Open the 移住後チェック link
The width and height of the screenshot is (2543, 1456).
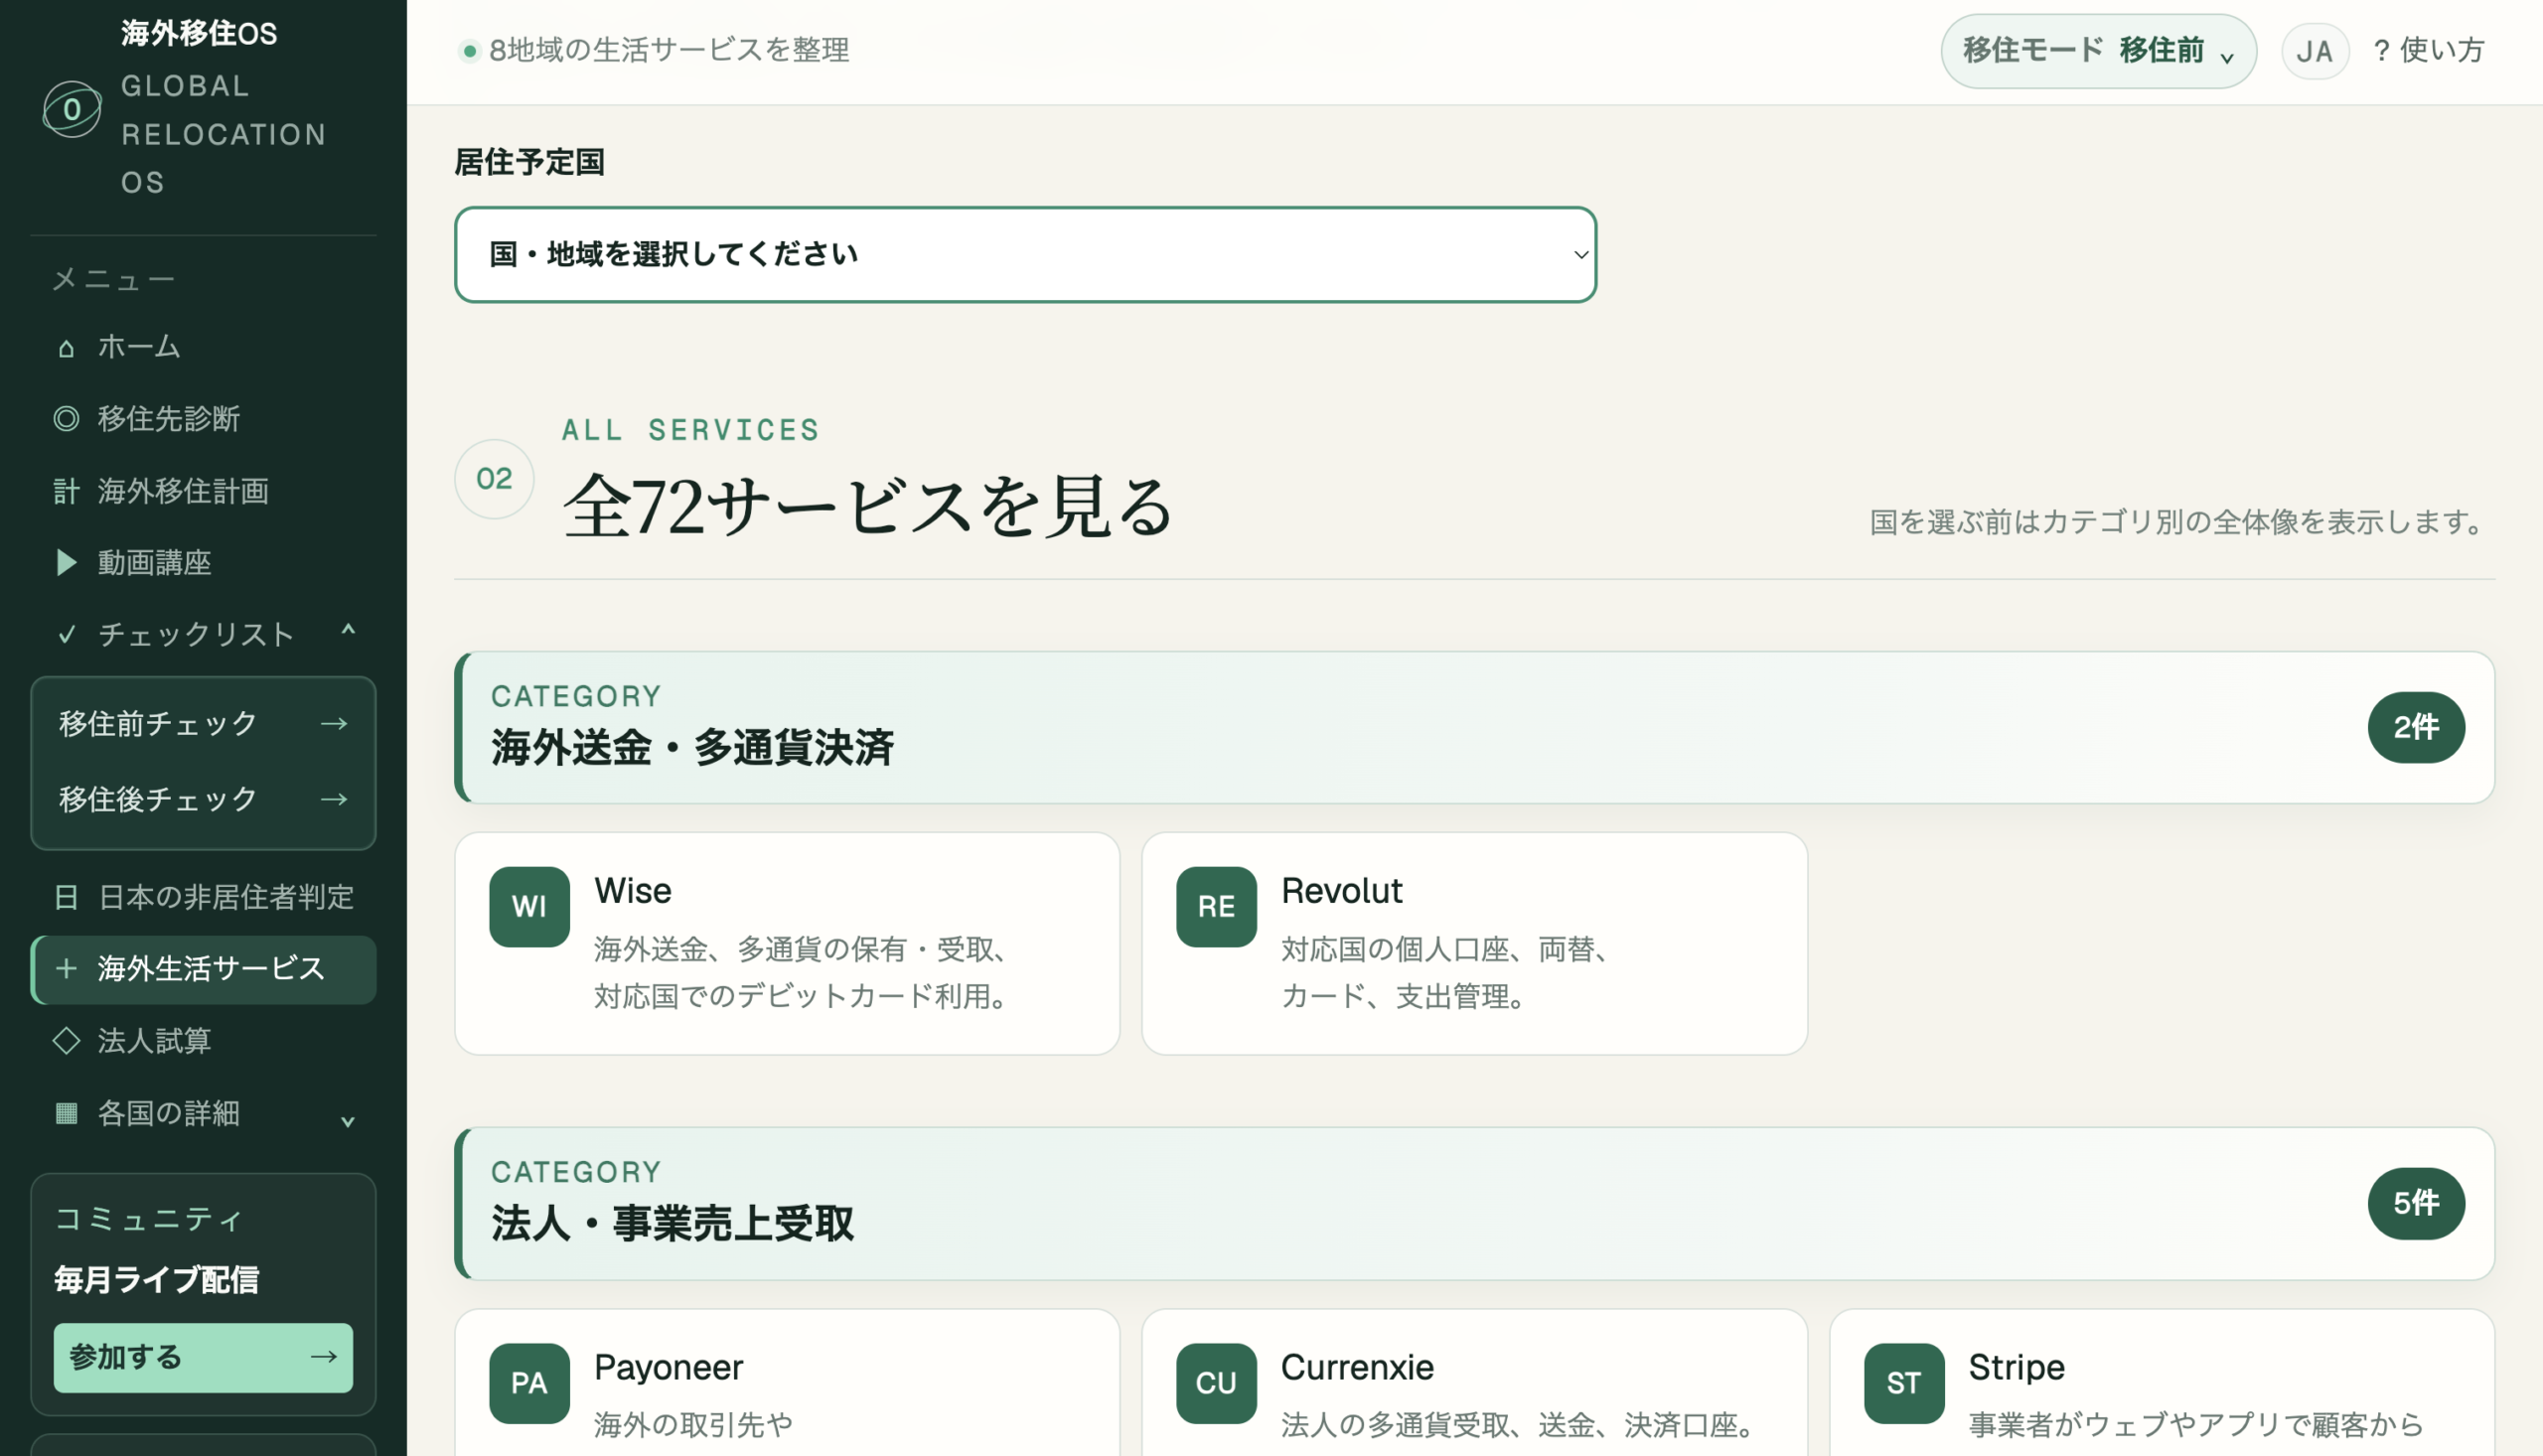coord(203,799)
